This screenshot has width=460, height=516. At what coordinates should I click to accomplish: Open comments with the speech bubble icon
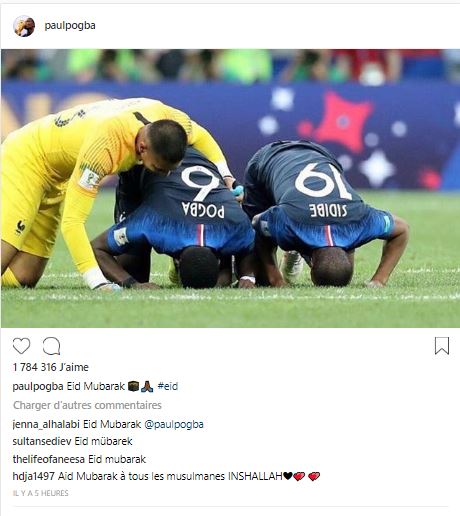(52, 346)
